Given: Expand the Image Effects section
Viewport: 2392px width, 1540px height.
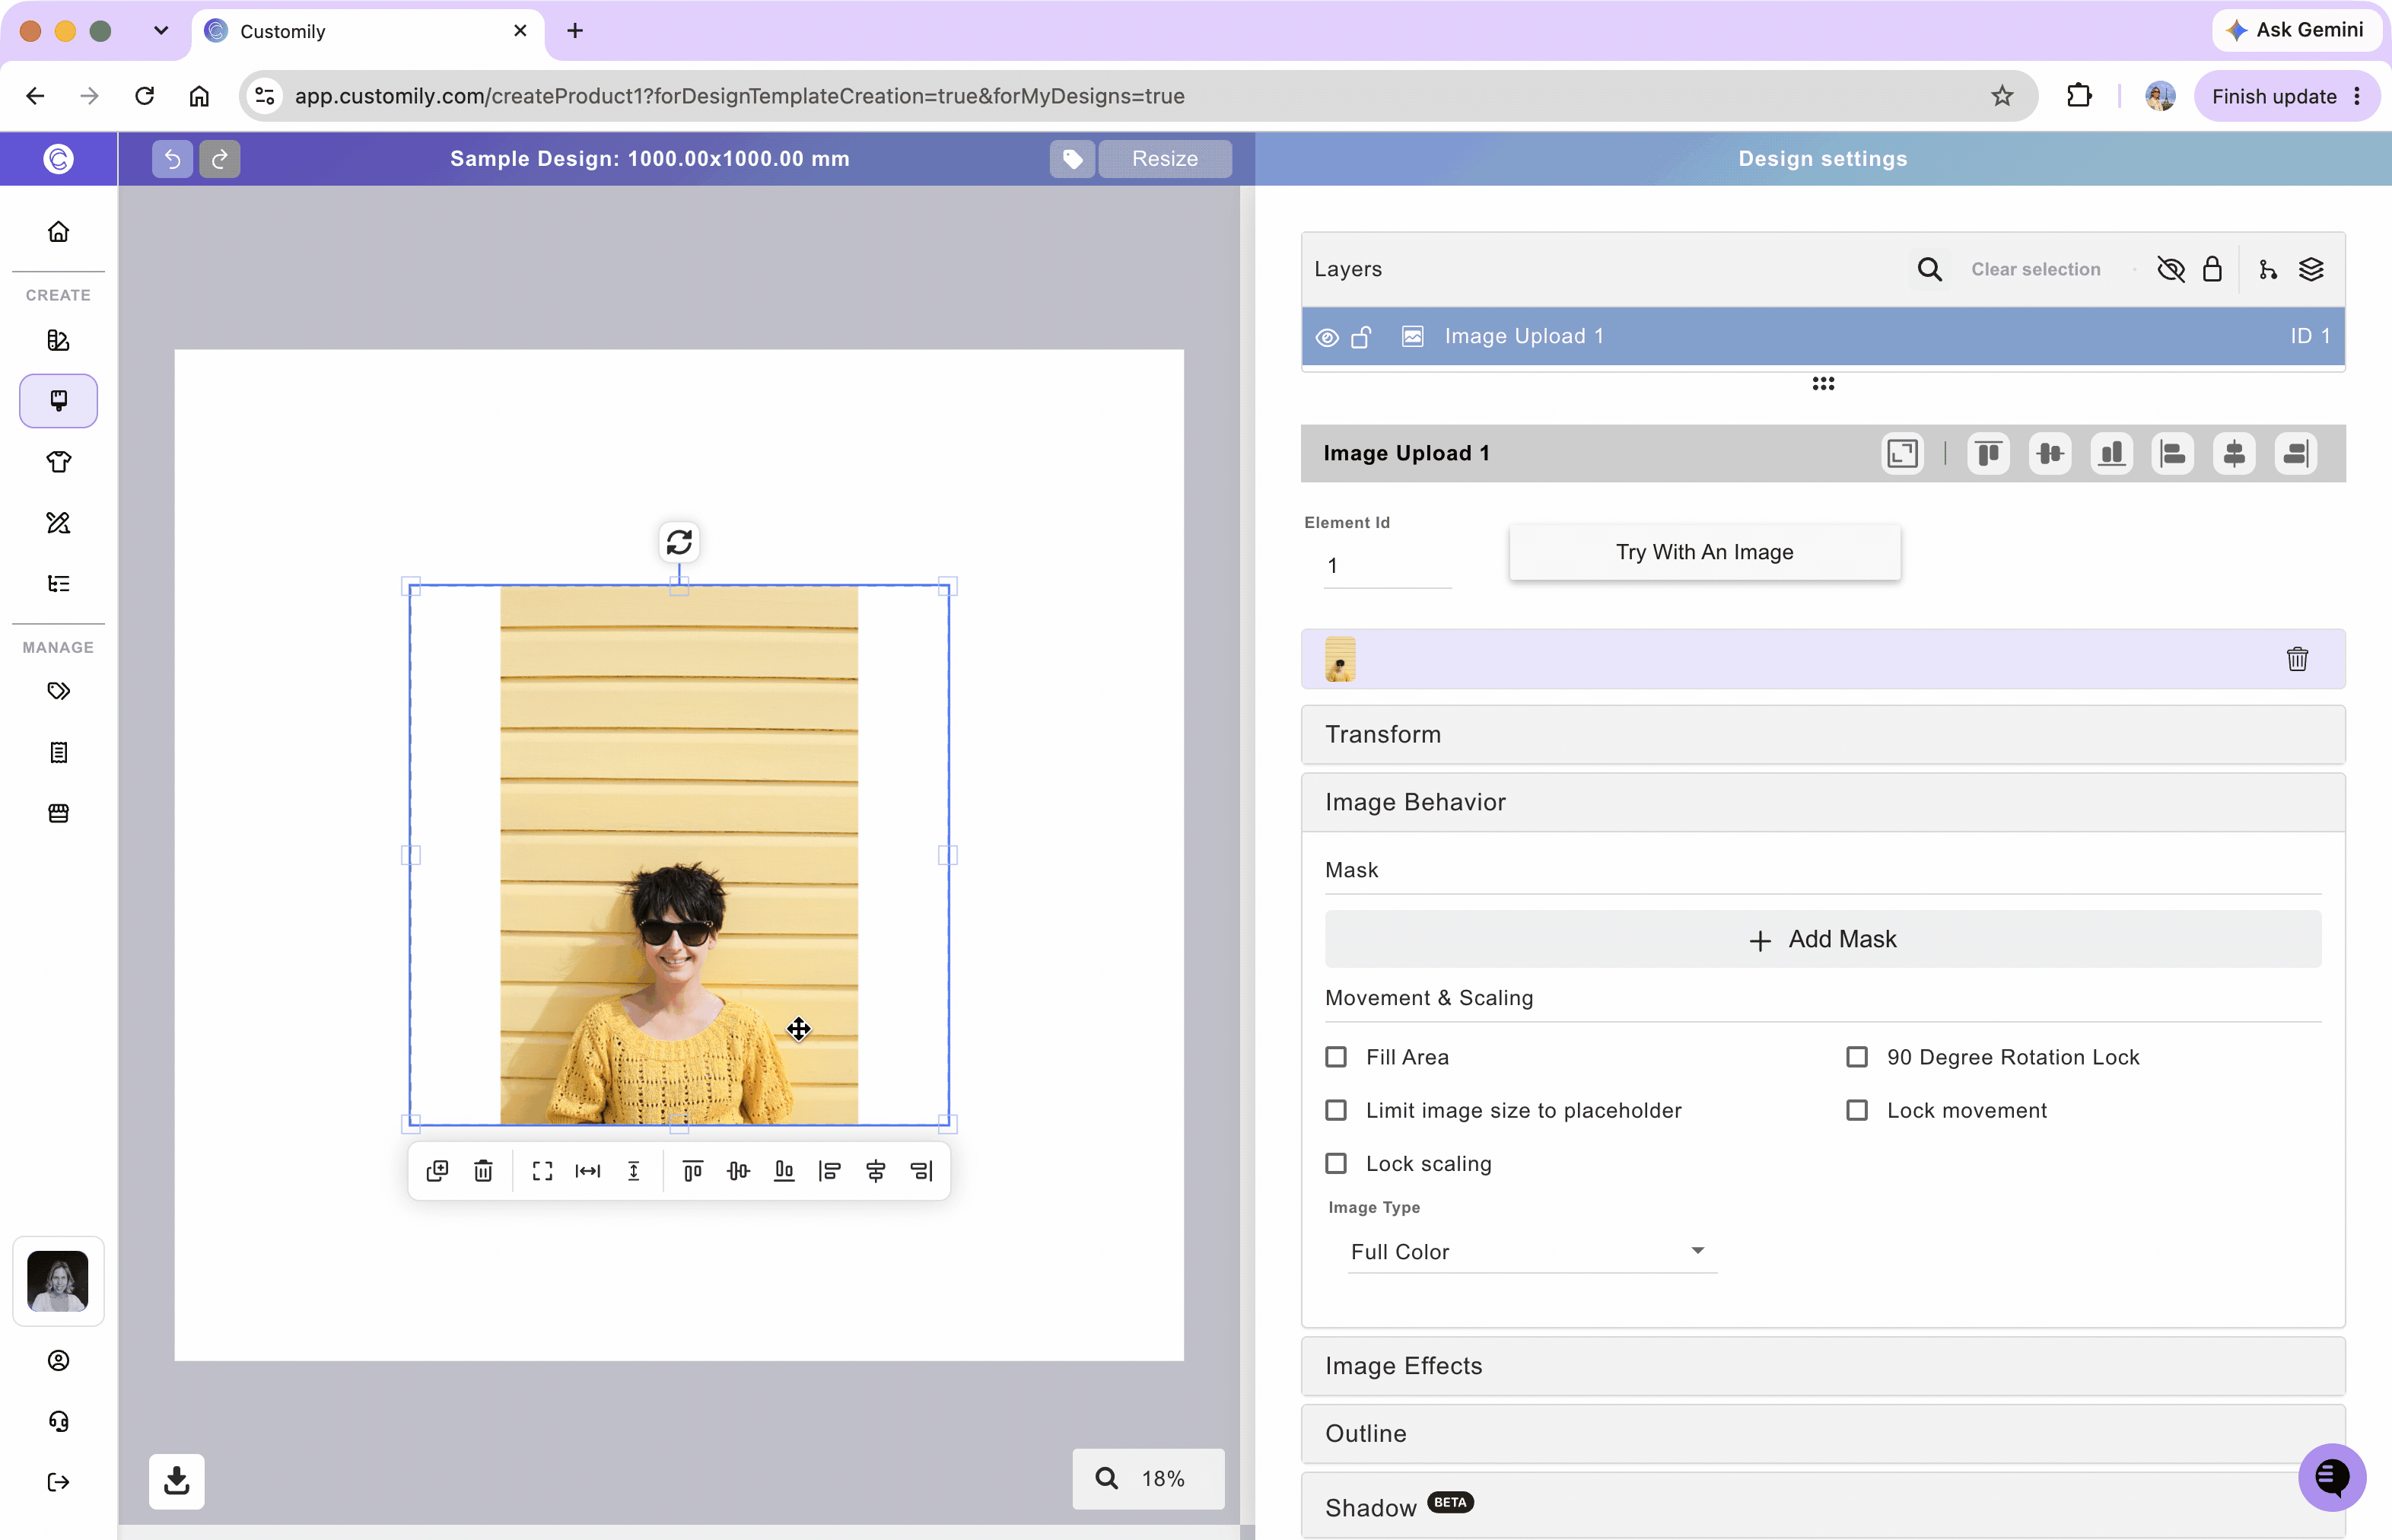Looking at the screenshot, I should pos(1822,1366).
